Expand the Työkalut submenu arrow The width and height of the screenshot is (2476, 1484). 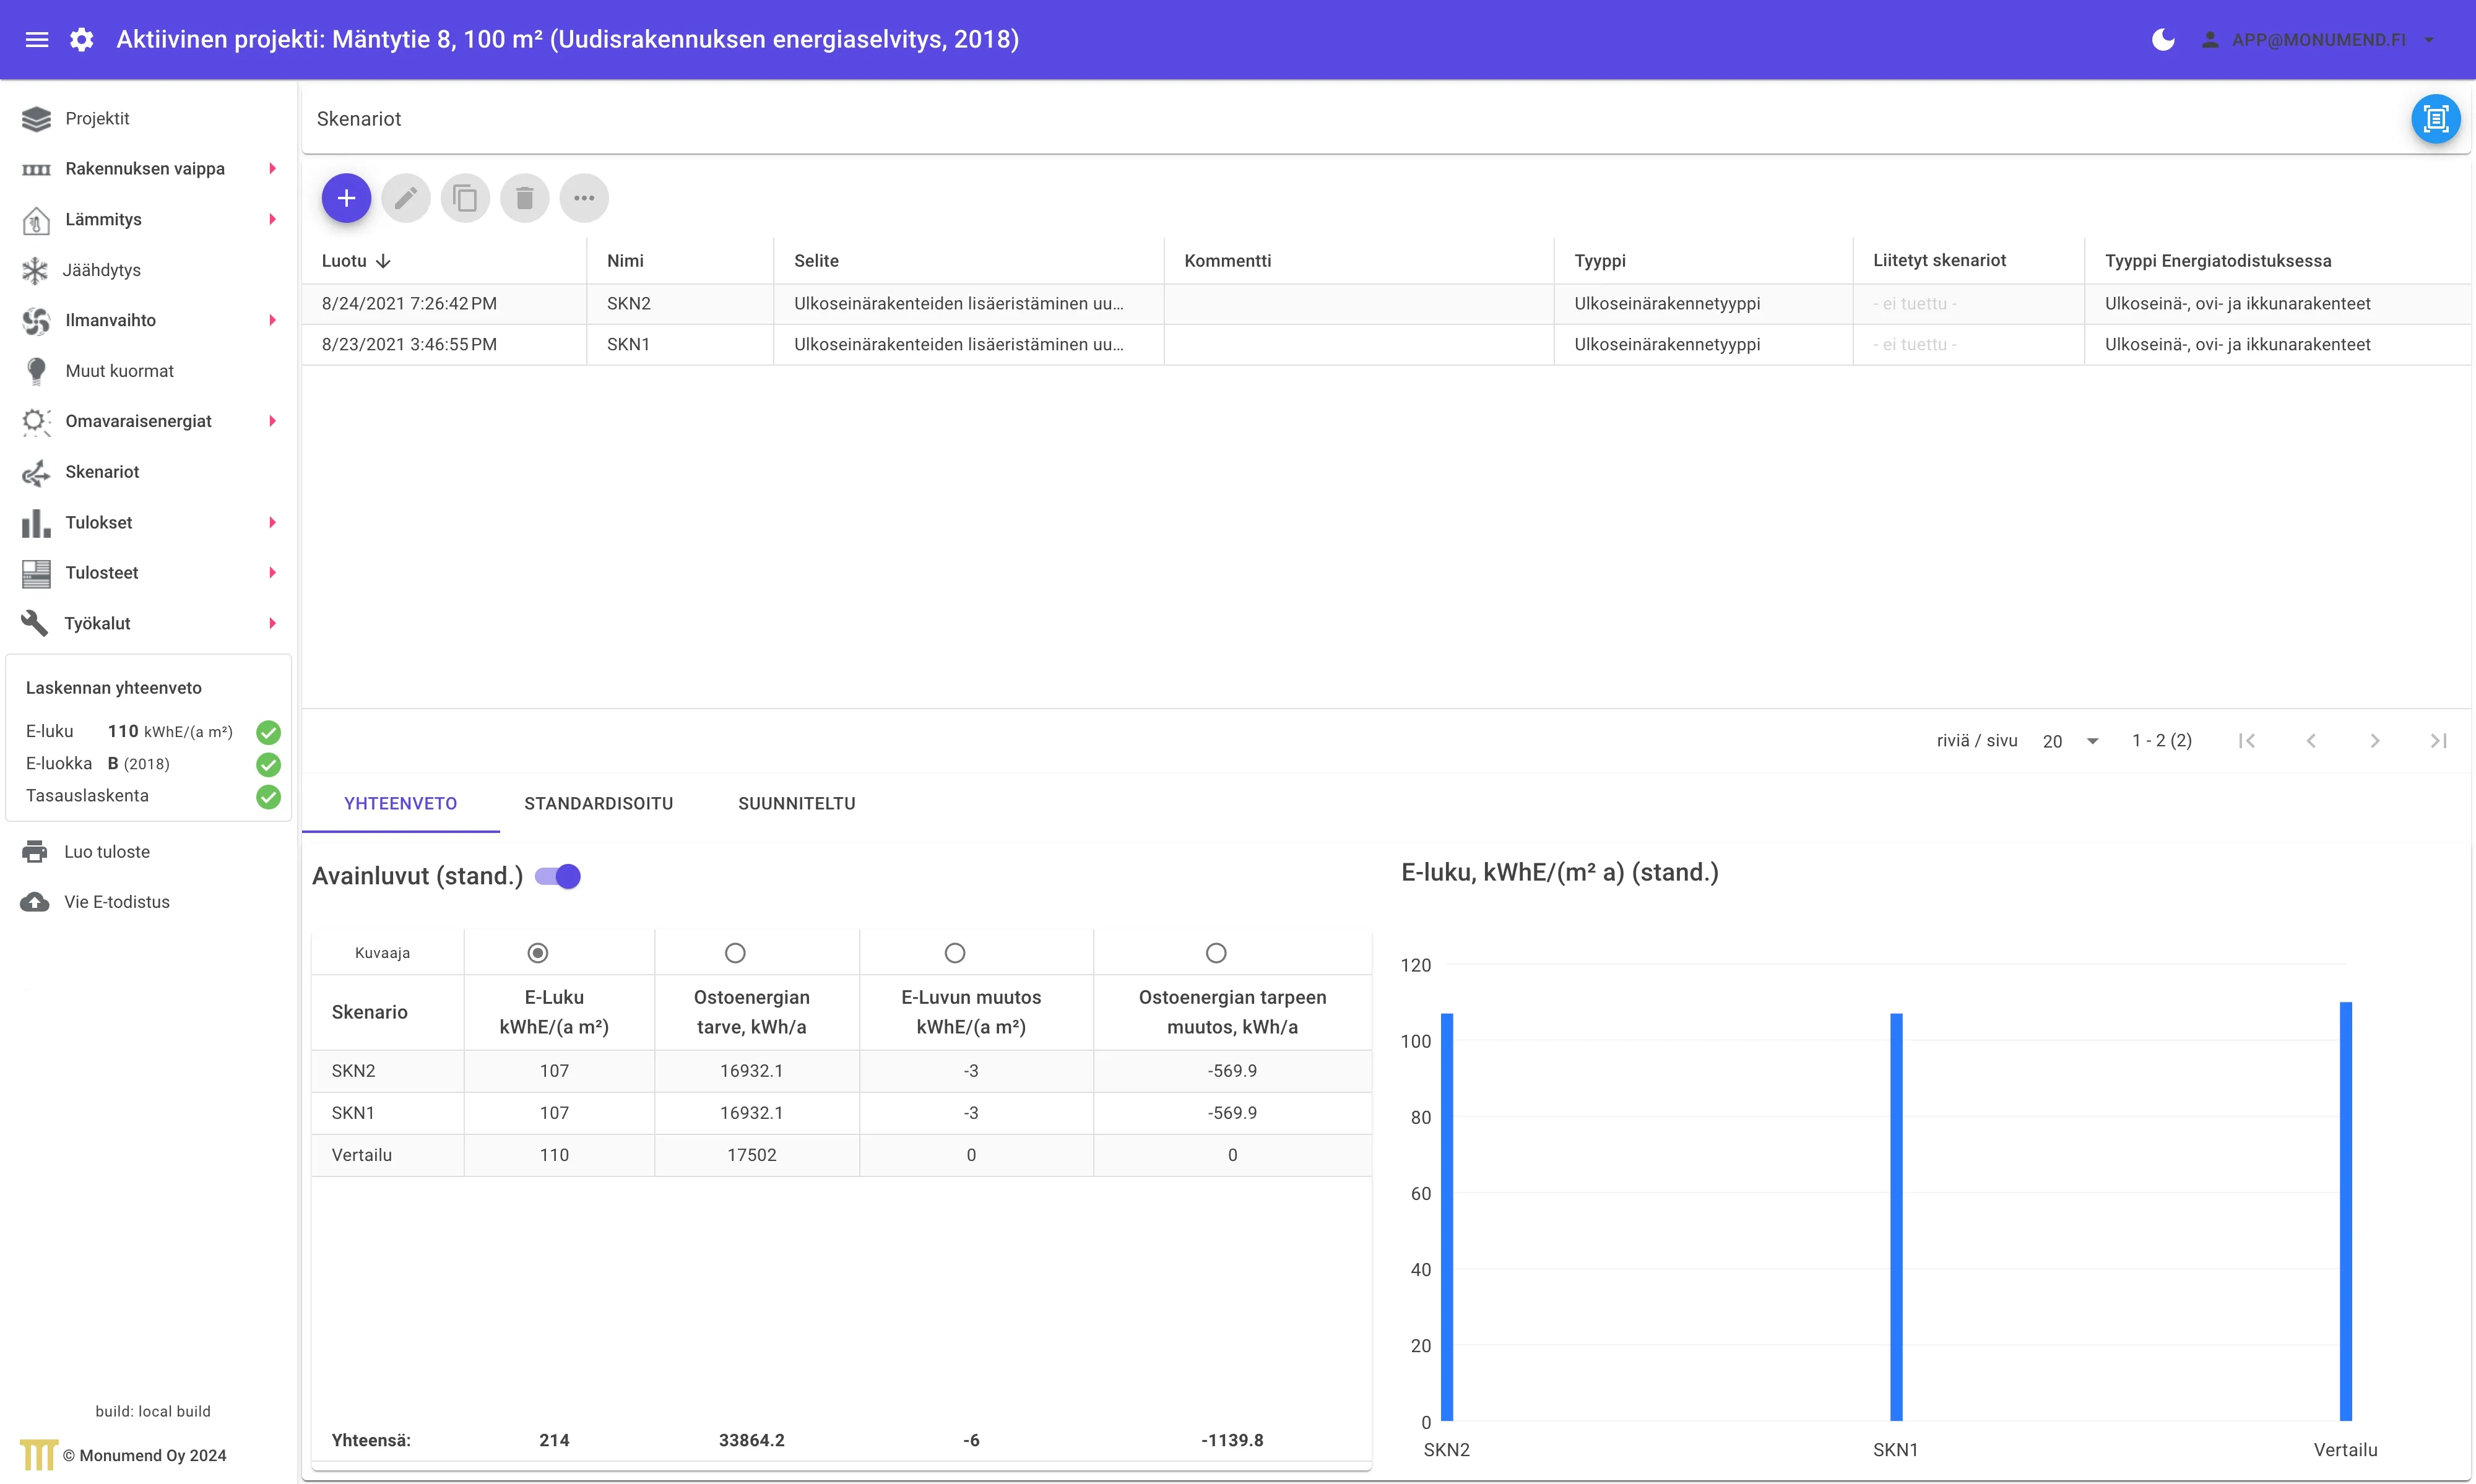(272, 623)
